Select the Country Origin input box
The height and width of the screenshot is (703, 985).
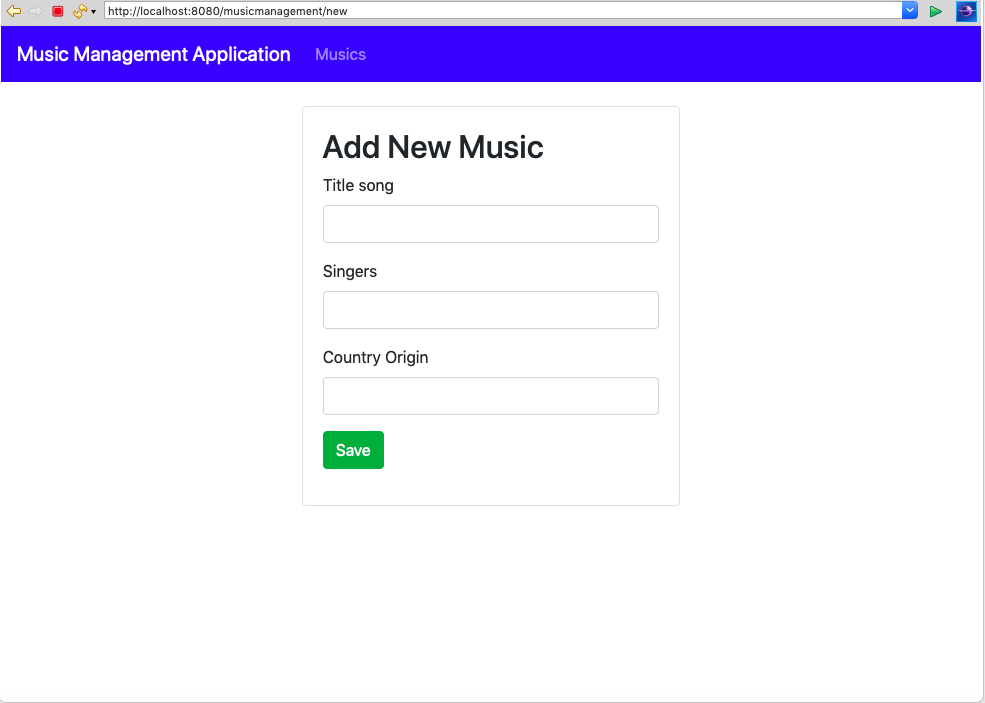[490, 396]
